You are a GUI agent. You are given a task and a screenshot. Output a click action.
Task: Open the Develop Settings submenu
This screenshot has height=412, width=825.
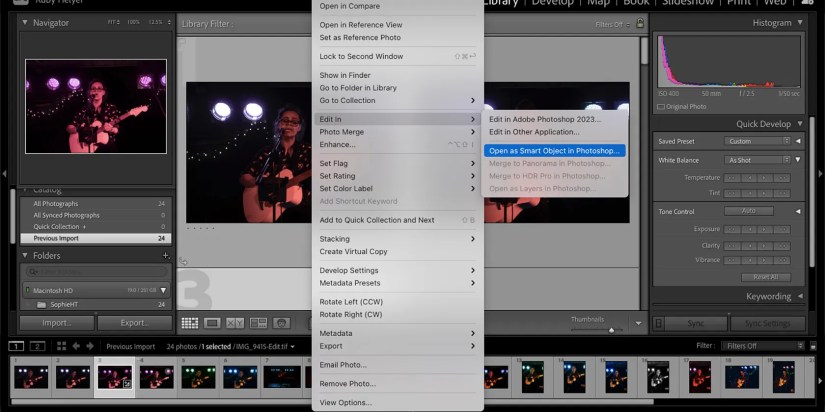point(398,270)
